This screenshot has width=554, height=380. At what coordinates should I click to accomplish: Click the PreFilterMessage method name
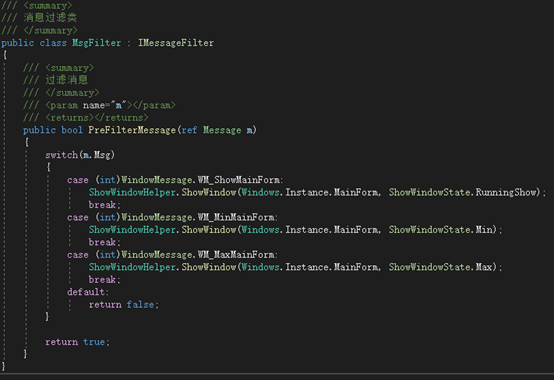point(132,130)
